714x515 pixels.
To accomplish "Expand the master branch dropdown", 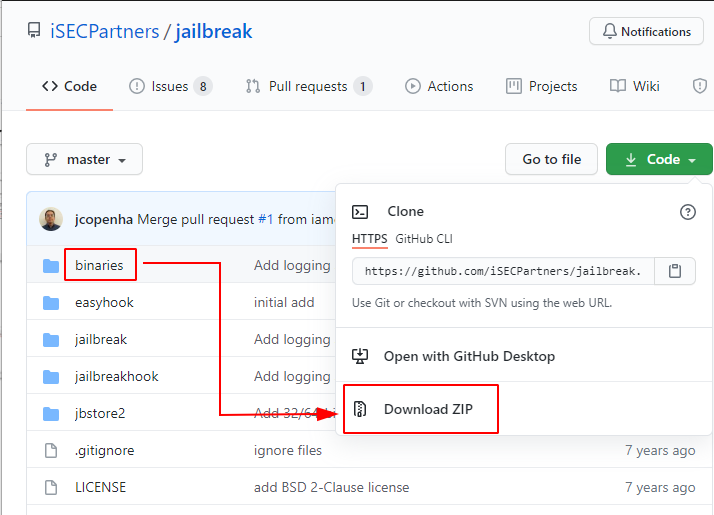I will (x=85, y=160).
